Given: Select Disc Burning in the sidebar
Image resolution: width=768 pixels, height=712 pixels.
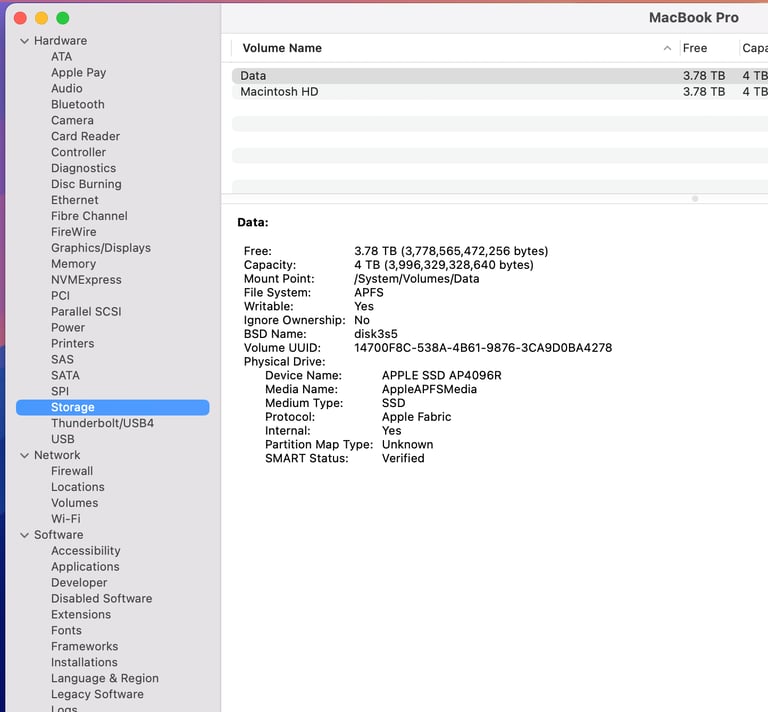Looking at the screenshot, I should pyautogui.click(x=86, y=184).
